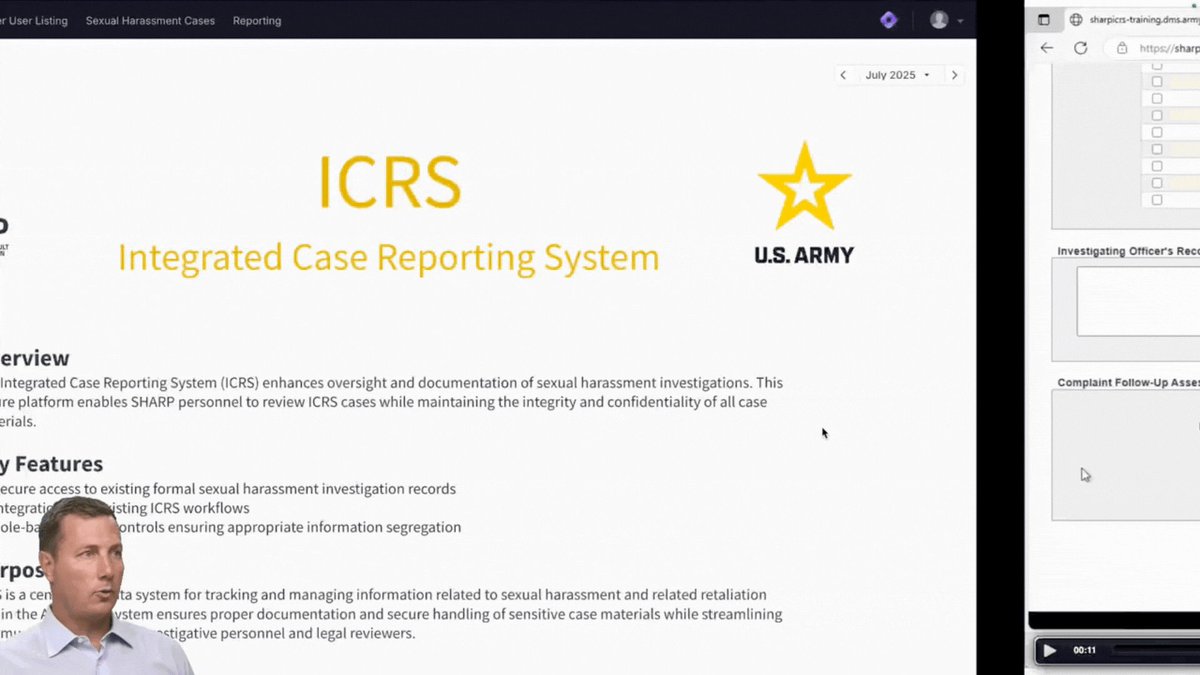This screenshot has height=675, width=1200.
Task: Open the User Listing menu item
Action: pos(34,20)
